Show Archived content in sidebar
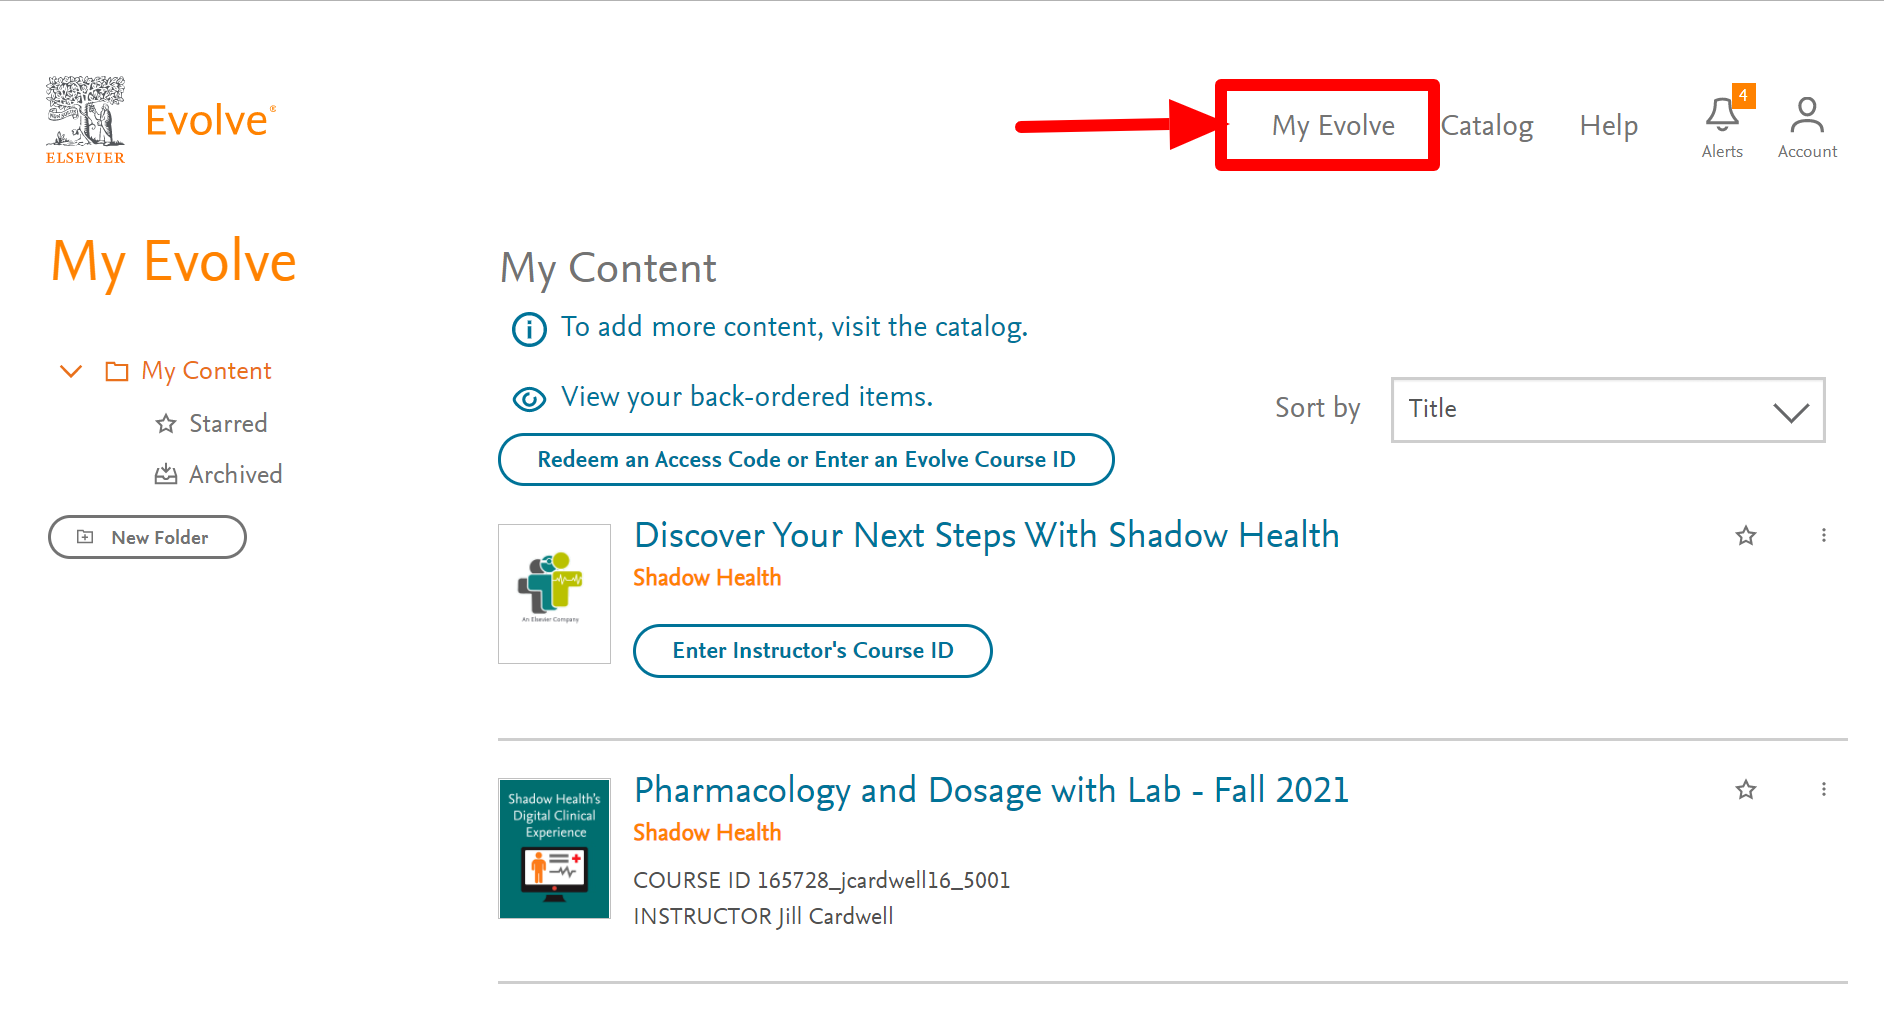The image size is (1884, 1018). (x=234, y=475)
